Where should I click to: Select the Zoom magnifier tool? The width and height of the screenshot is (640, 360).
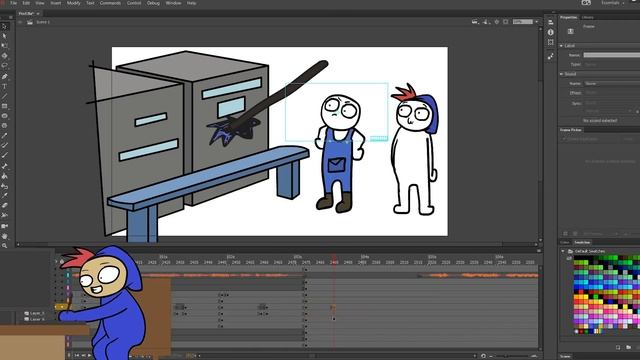(x=4, y=246)
